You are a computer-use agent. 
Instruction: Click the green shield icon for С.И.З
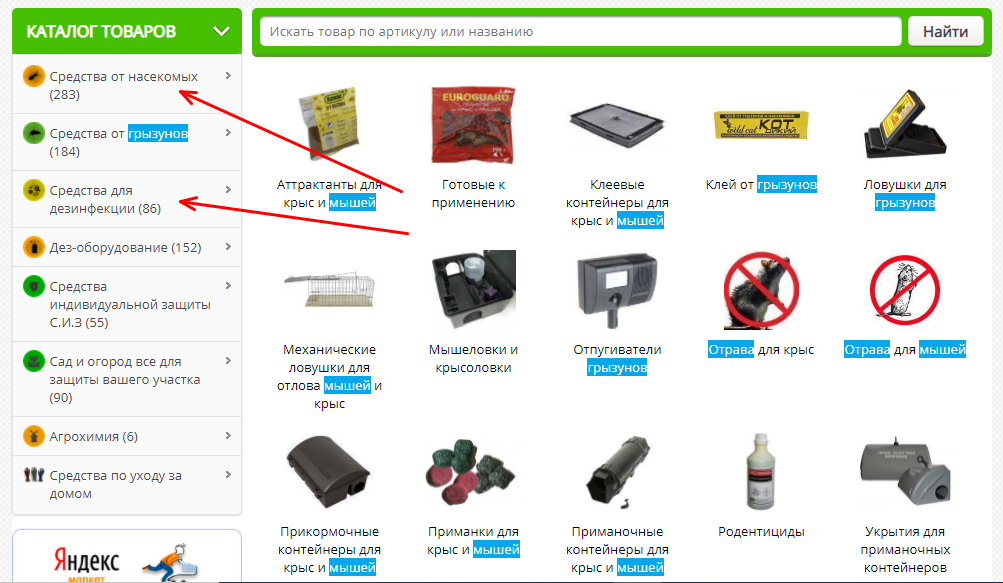tap(34, 286)
